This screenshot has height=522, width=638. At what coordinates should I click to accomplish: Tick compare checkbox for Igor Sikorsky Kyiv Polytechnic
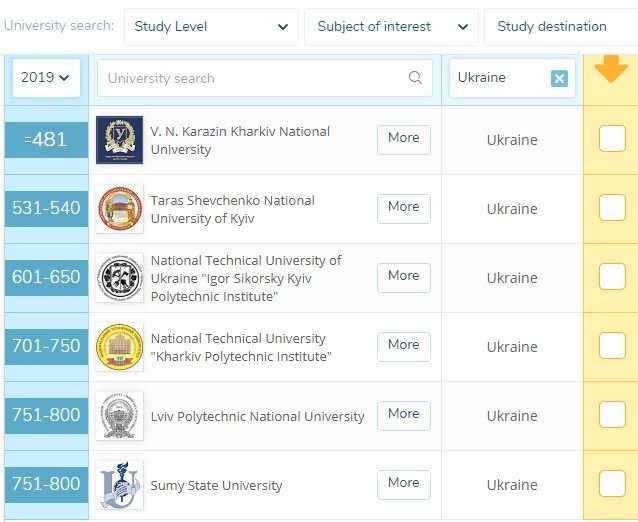612,276
